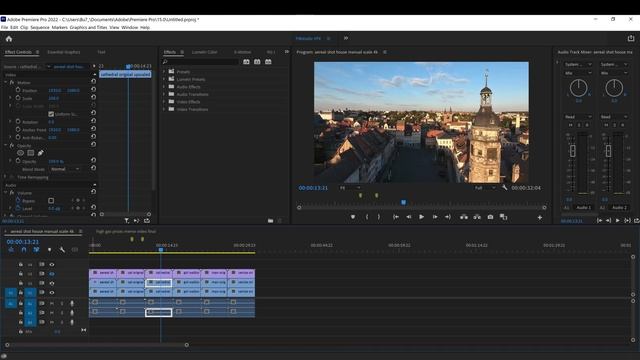The image size is (640, 360).
Task: Open the Program Monitor settings wrench
Action: click(504, 188)
